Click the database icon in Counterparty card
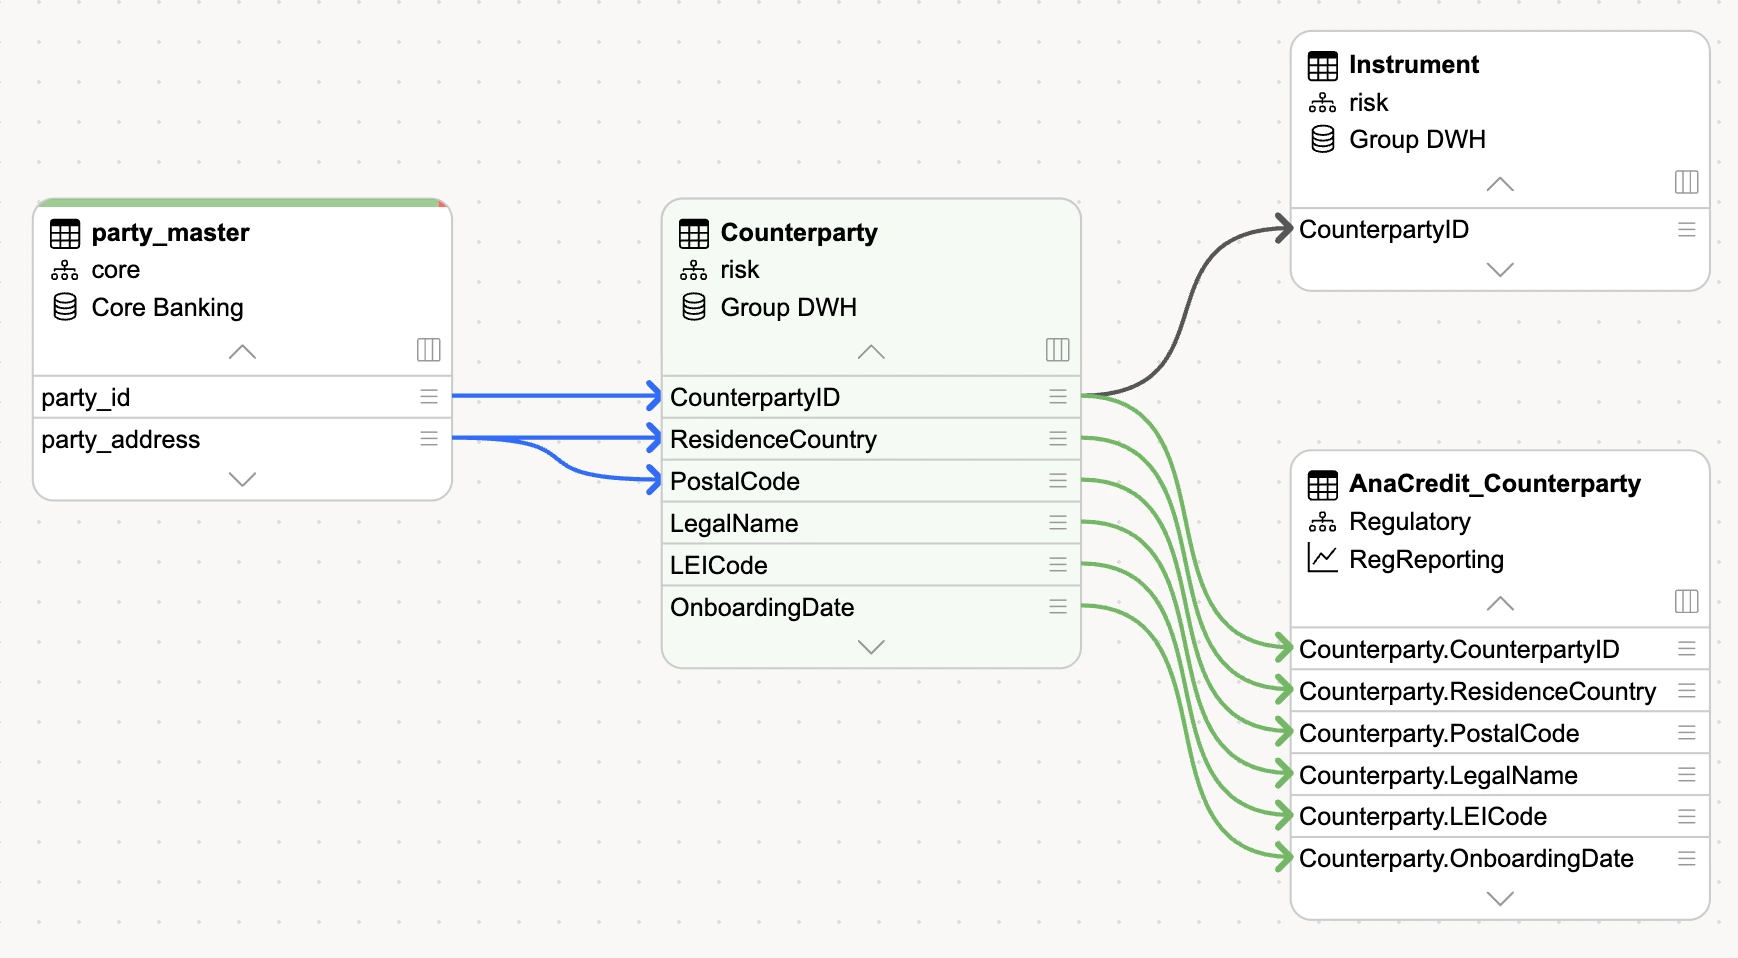 (x=694, y=307)
